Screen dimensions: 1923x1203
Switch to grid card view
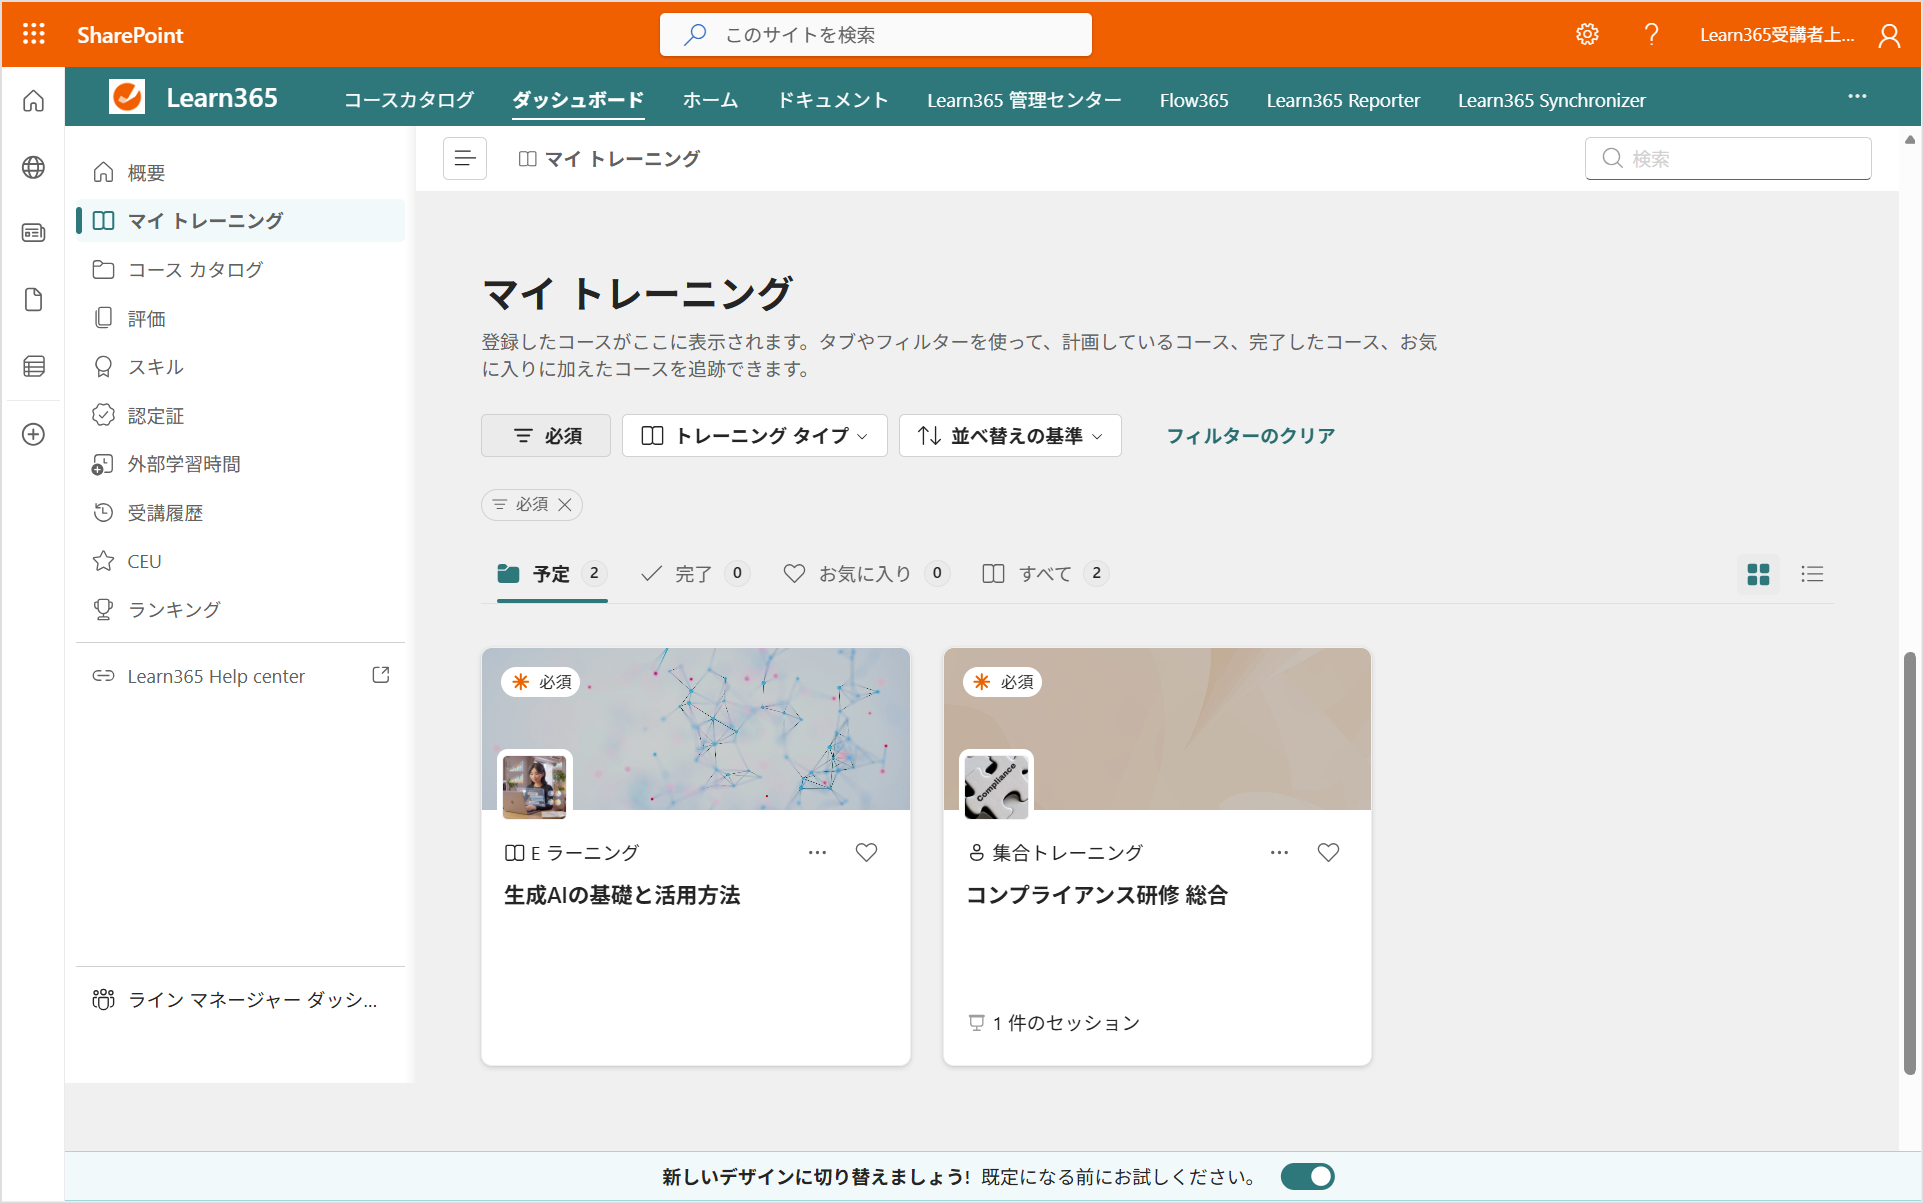tap(1758, 574)
